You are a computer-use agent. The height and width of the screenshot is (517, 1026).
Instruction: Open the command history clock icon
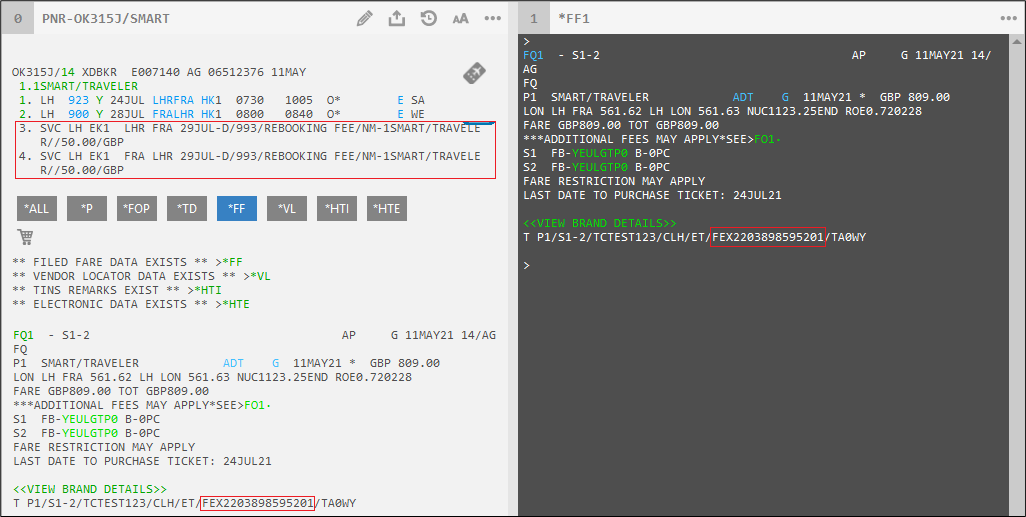[428, 18]
